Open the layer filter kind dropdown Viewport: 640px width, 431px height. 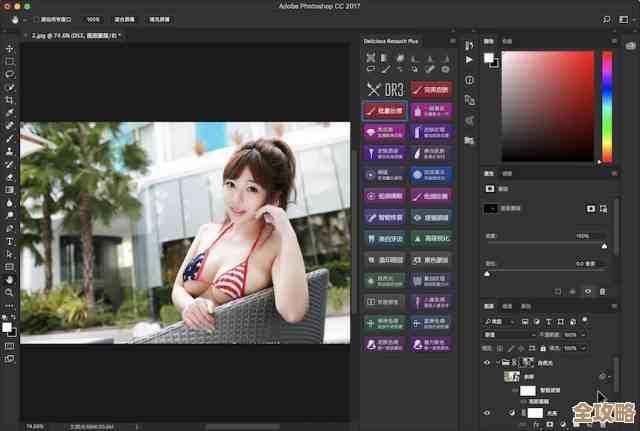500,322
